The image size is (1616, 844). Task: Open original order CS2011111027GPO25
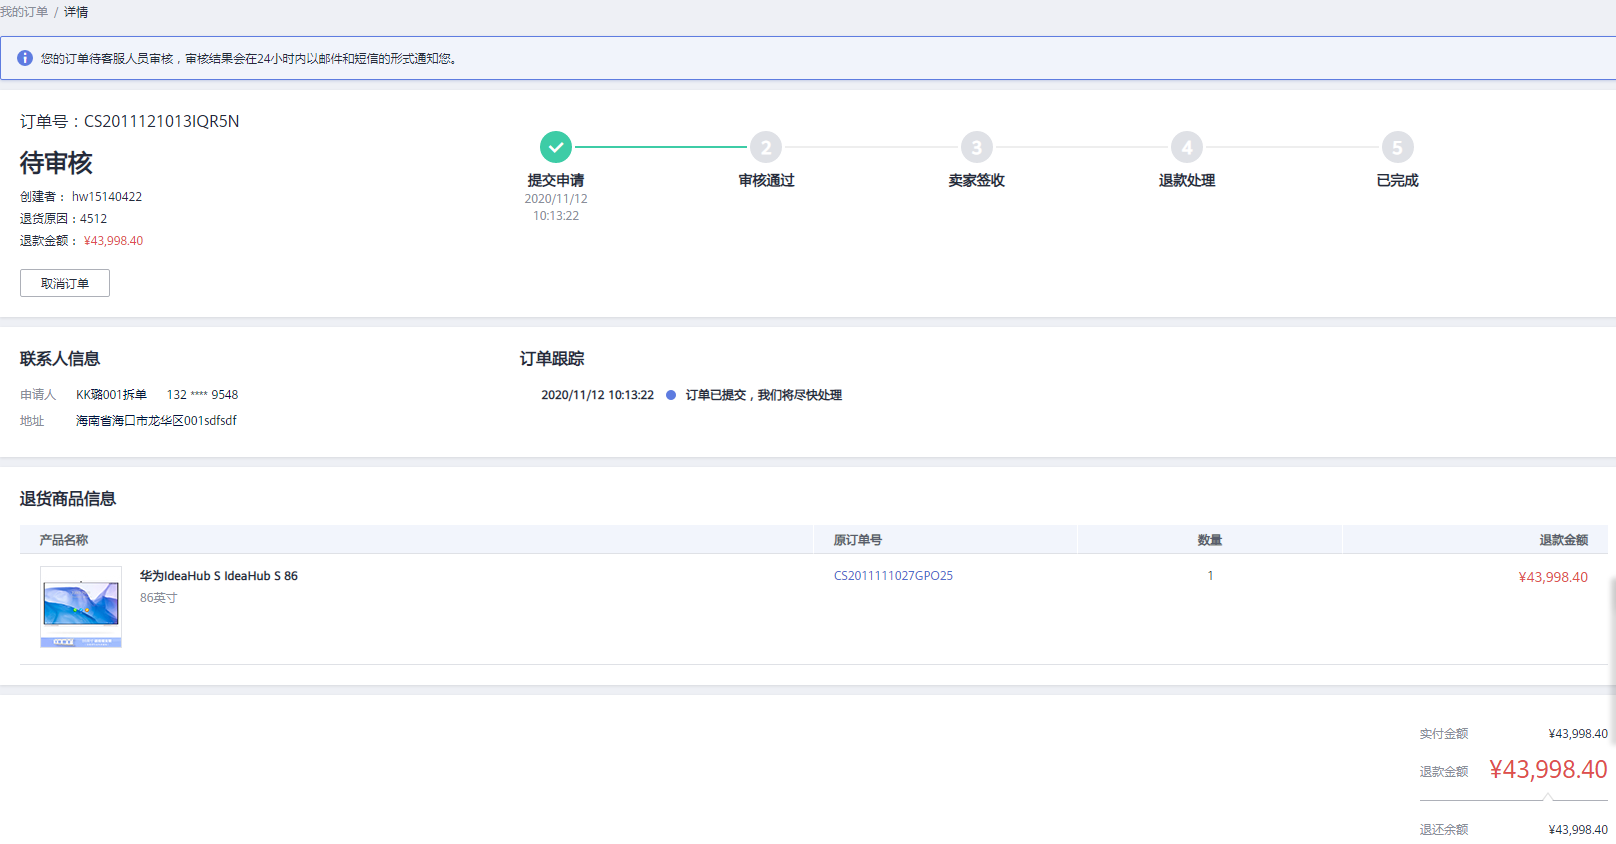(893, 576)
